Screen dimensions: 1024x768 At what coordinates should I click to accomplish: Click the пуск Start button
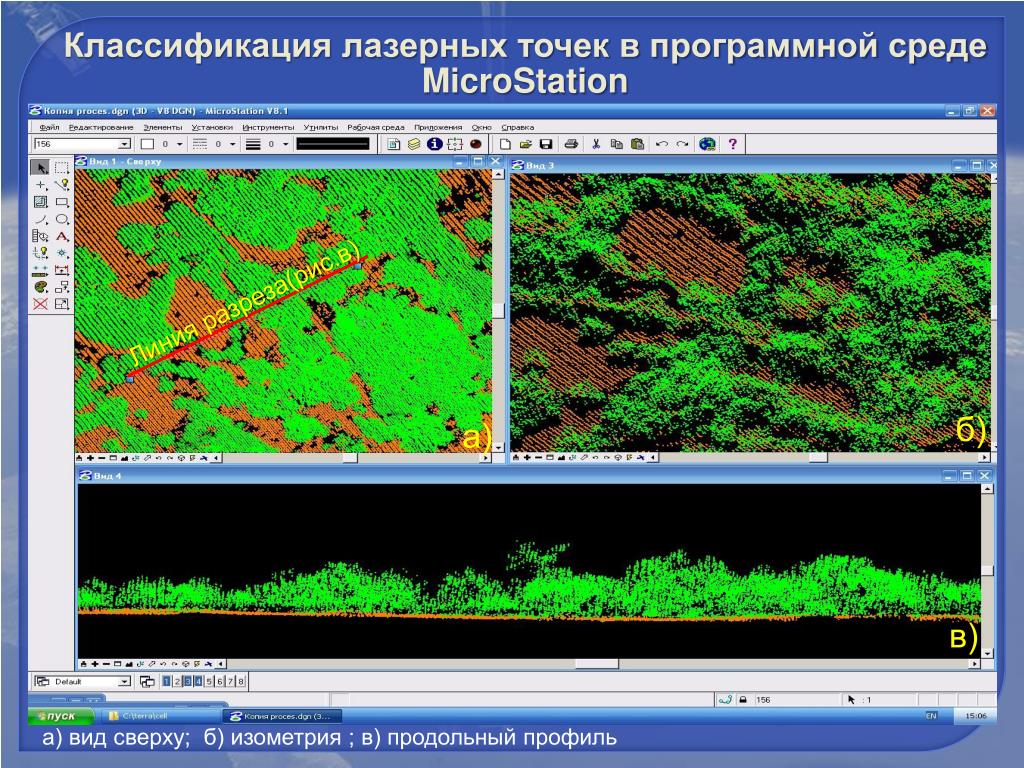click(x=60, y=716)
